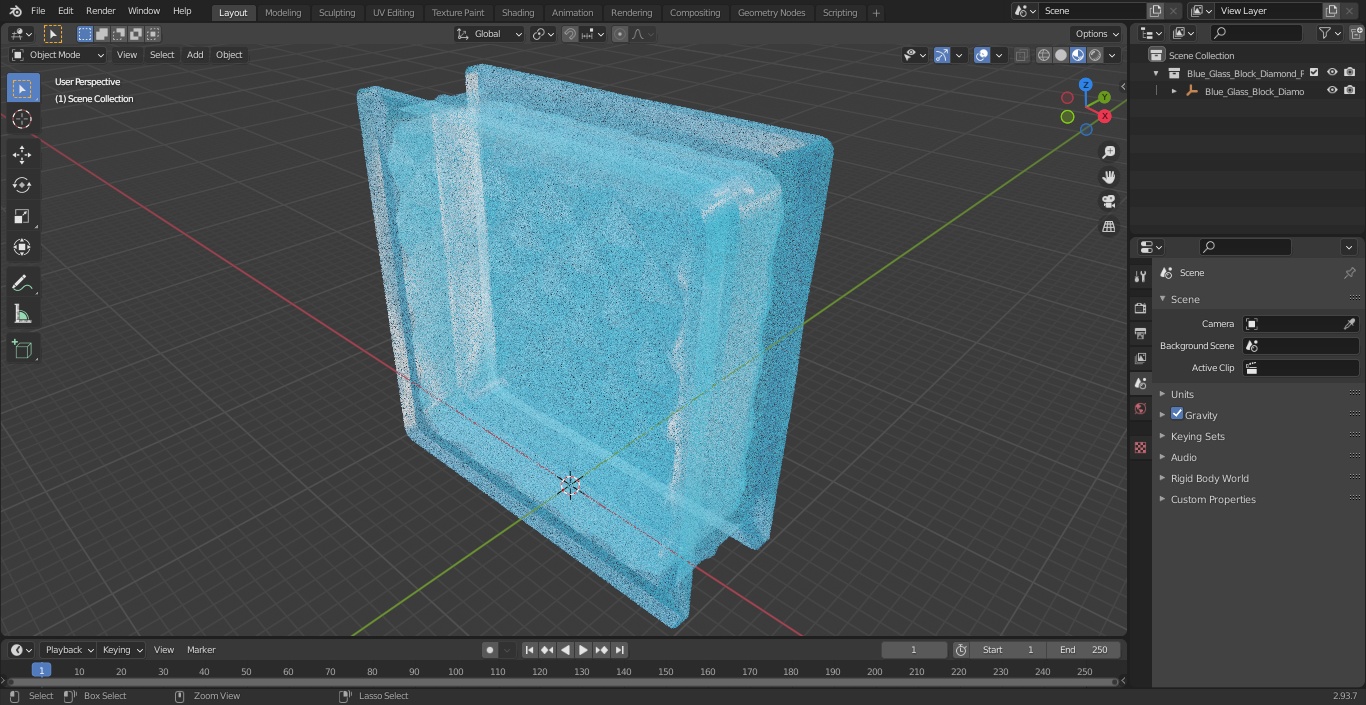Image resolution: width=1366 pixels, height=705 pixels.
Task: Click the red X axis gizmo ball
Action: pyautogui.click(x=1104, y=116)
